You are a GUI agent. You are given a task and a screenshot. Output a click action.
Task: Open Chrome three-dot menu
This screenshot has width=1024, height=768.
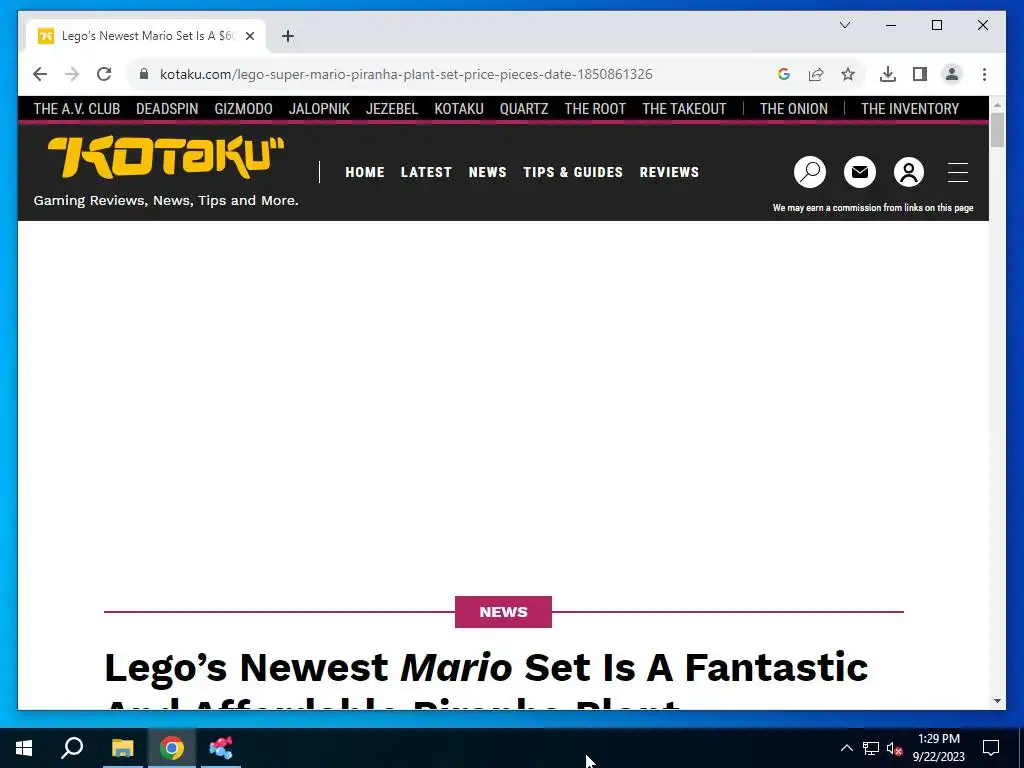pyautogui.click(x=984, y=74)
